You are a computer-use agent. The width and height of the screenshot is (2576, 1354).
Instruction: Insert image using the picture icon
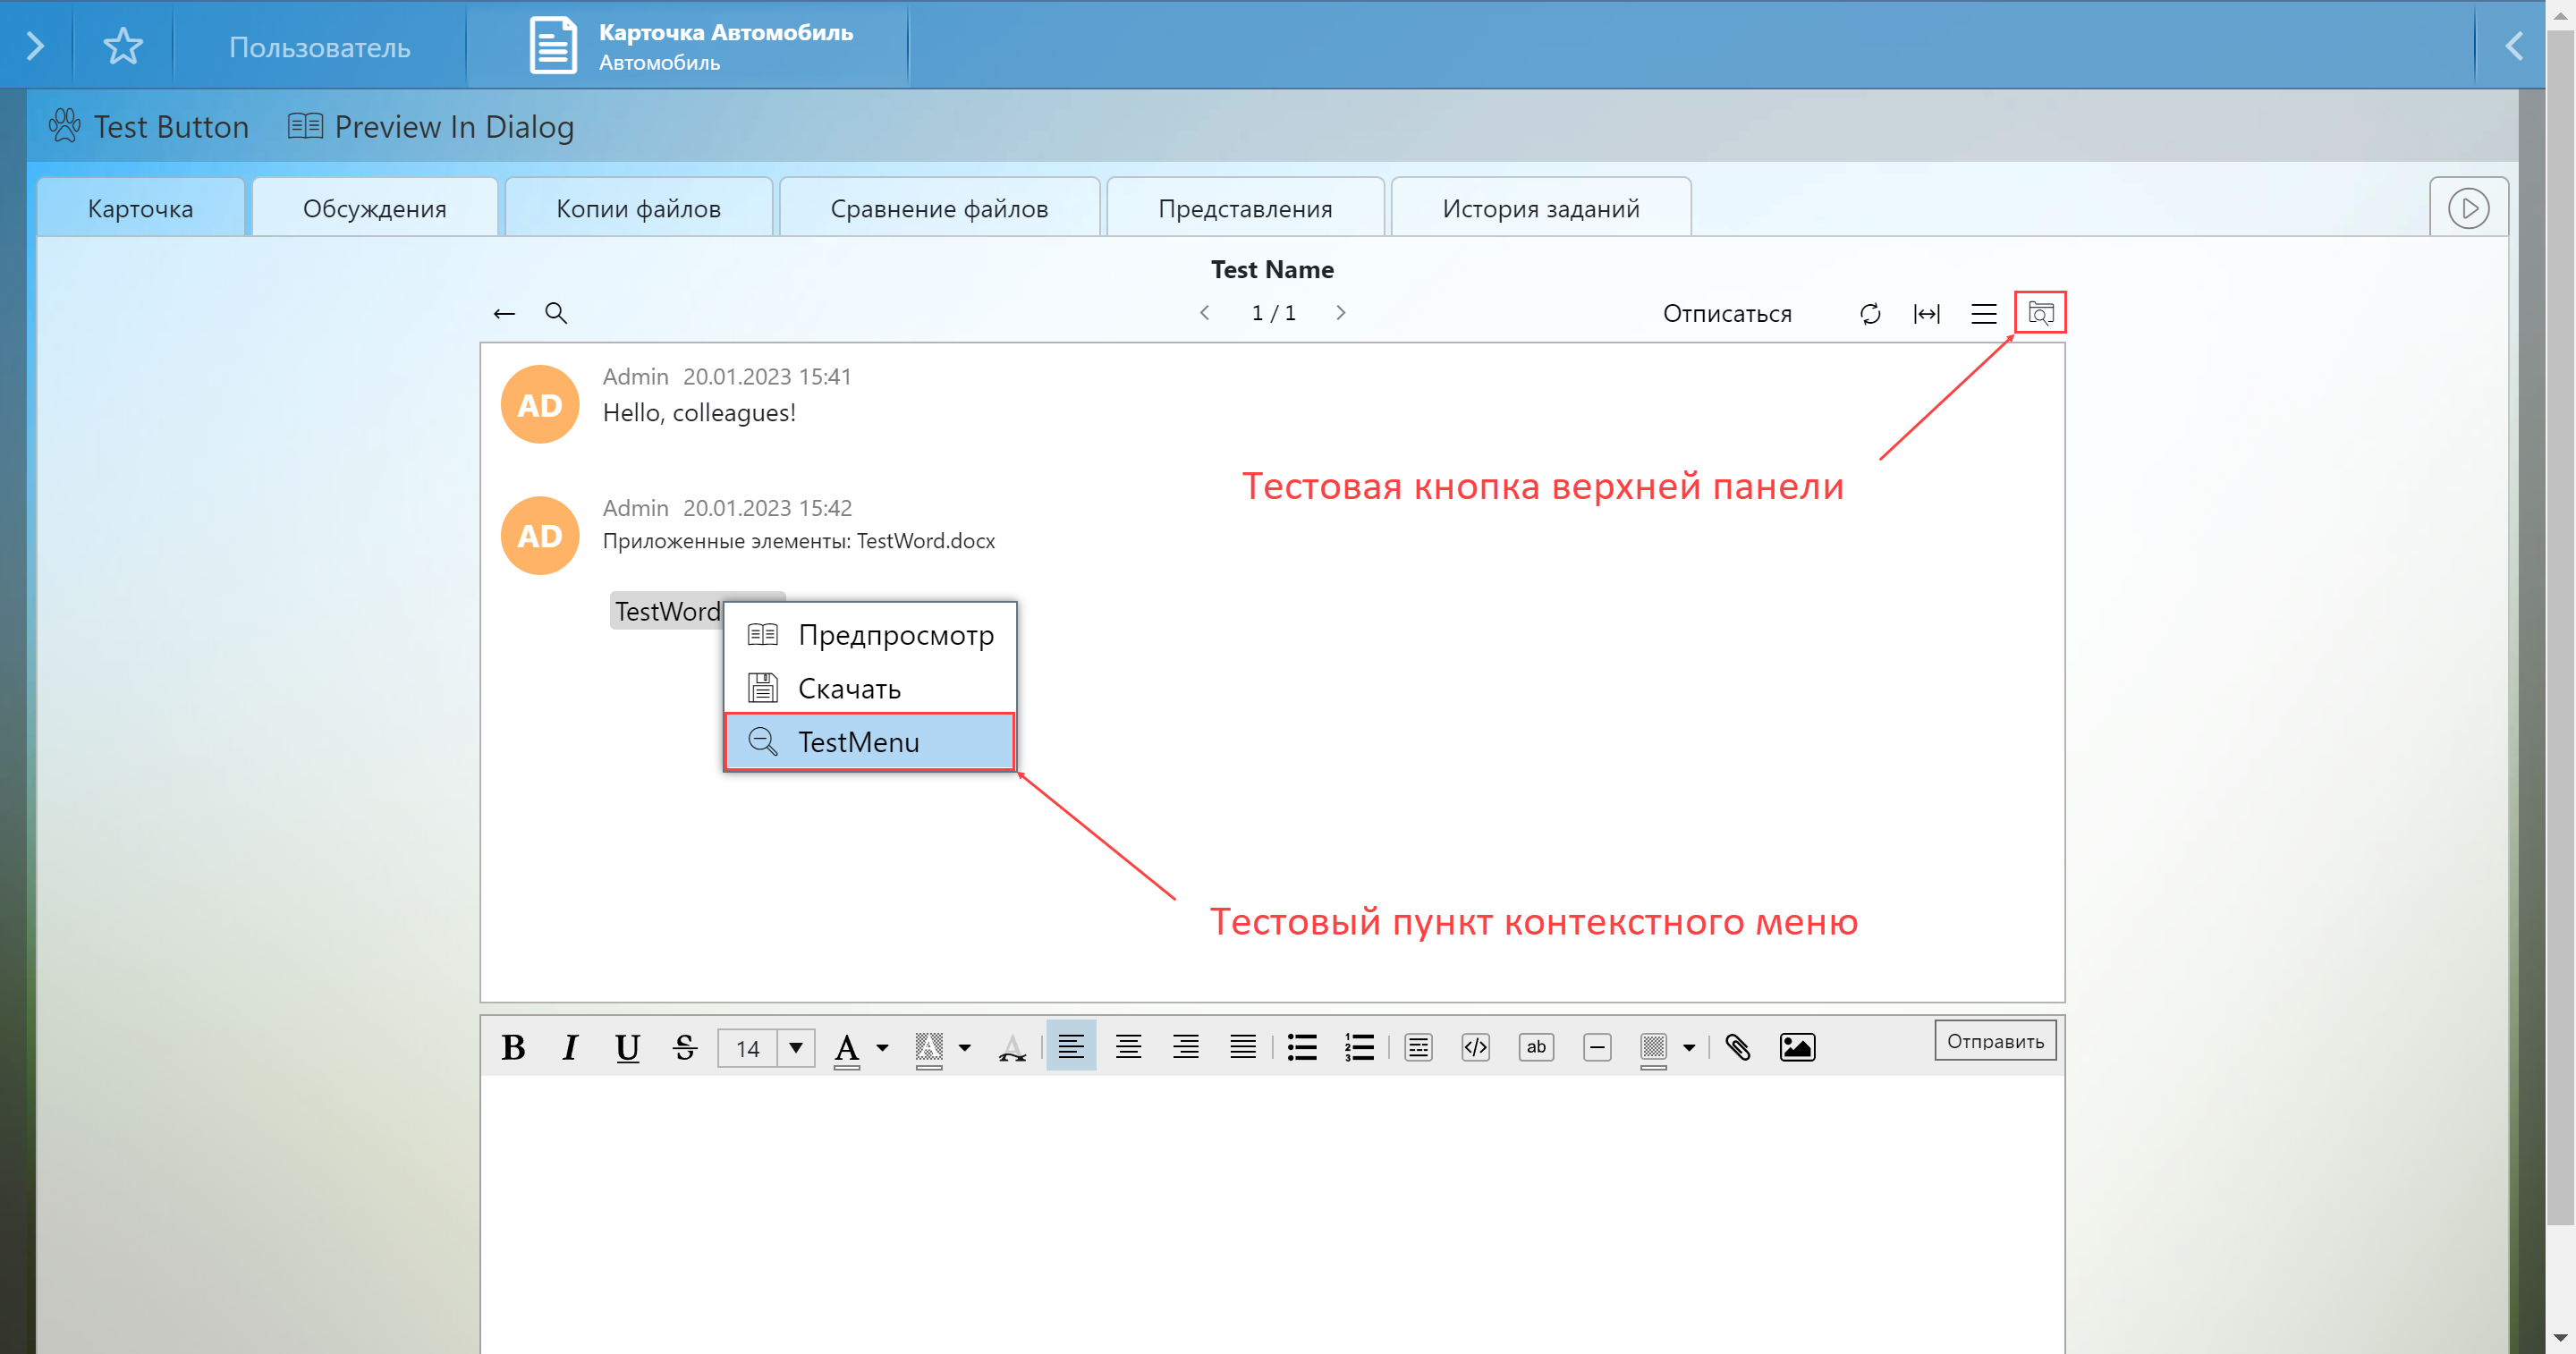pyautogui.click(x=1797, y=1047)
